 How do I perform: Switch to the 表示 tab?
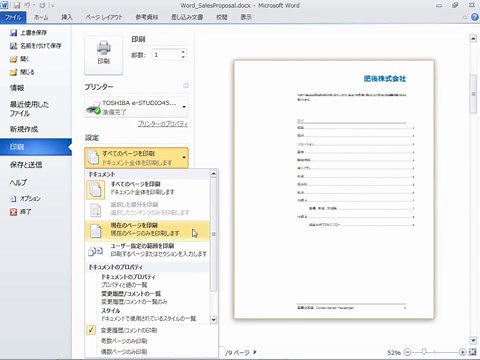pos(246,17)
